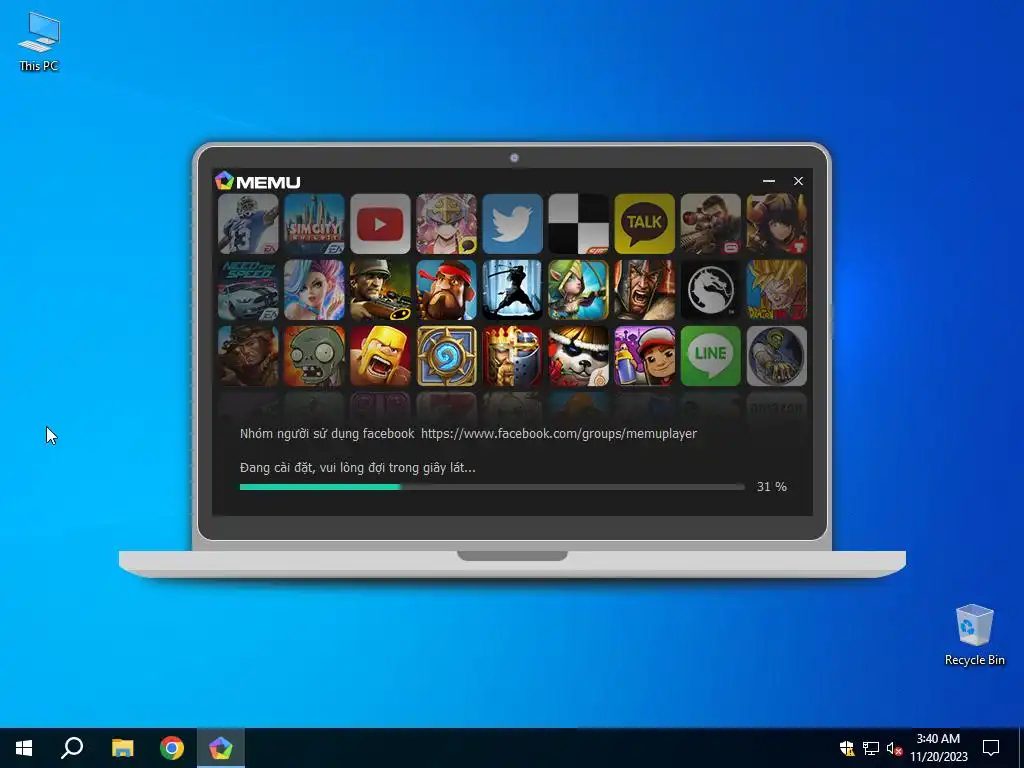Click the Dragon Ball Goku icon
The width and height of the screenshot is (1024, 768).
click(776, 290)
